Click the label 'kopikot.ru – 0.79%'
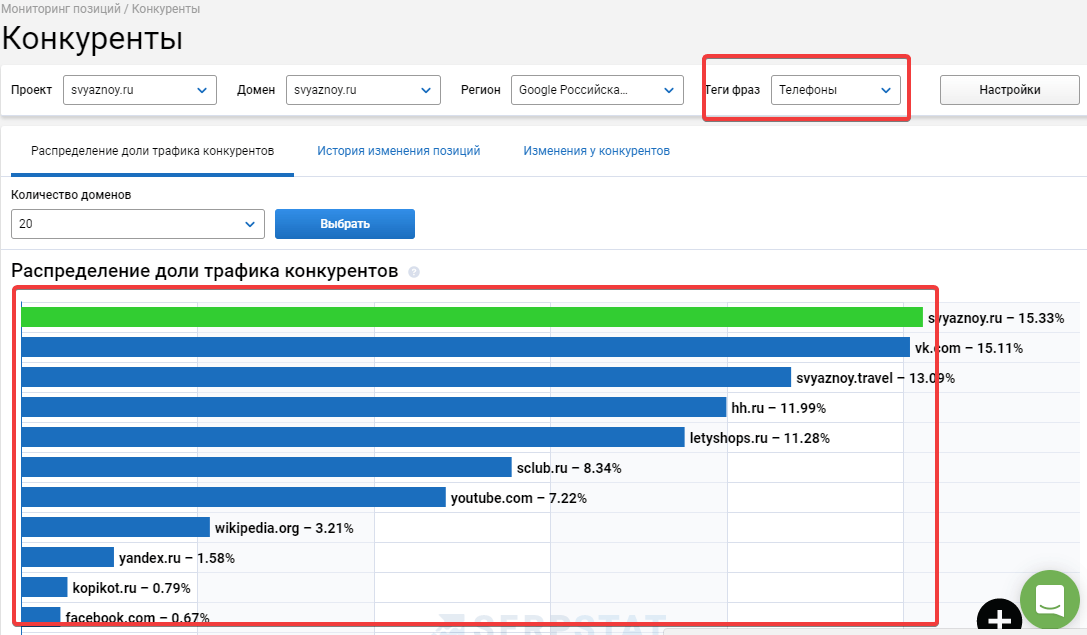Image resolution: width=1087 pixels, height=635 pixels. (x=132, y=588)
